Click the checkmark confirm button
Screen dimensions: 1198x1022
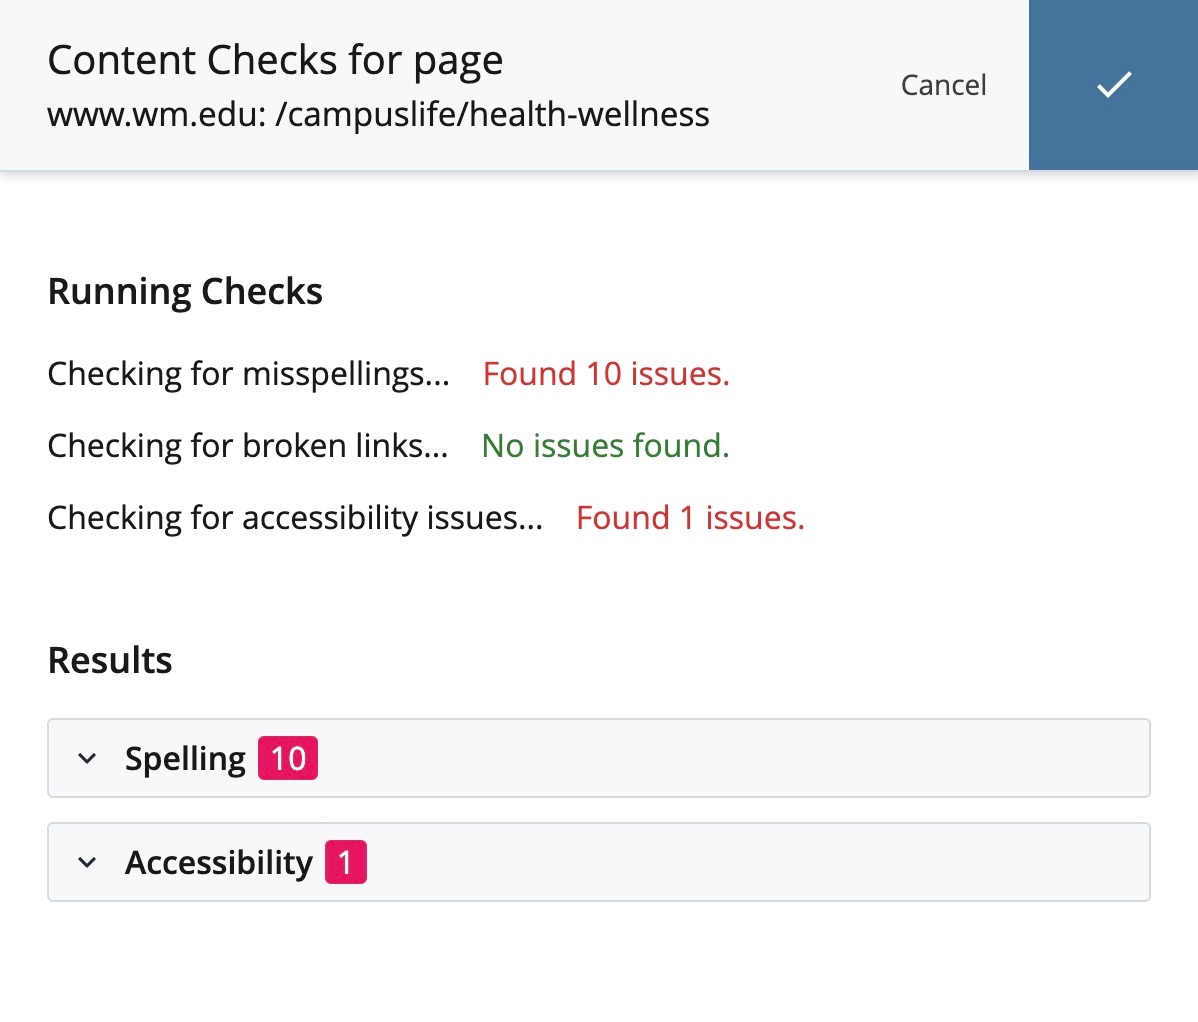click(1113, 85)
